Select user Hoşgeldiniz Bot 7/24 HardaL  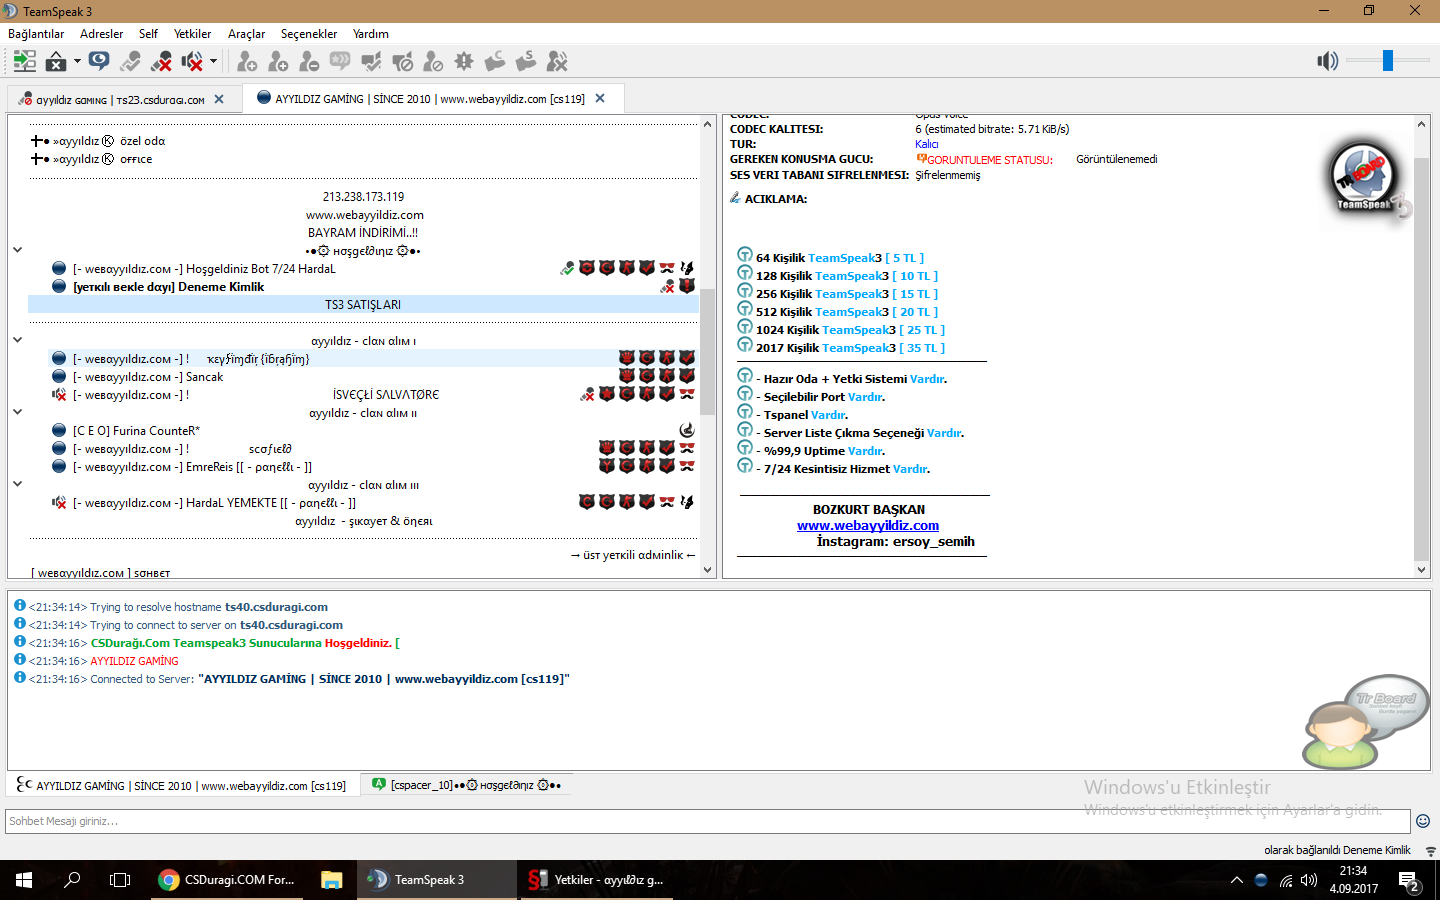pyautogui.click(x=204, y=269)
